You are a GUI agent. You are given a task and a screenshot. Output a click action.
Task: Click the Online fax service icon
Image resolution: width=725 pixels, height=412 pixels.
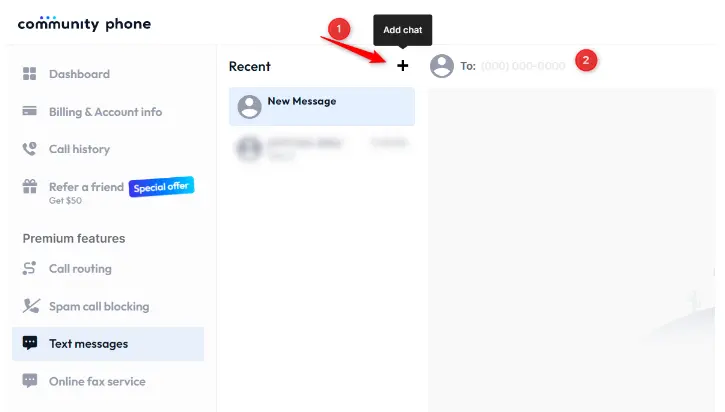pyautogui.click(x=30, y=381)
